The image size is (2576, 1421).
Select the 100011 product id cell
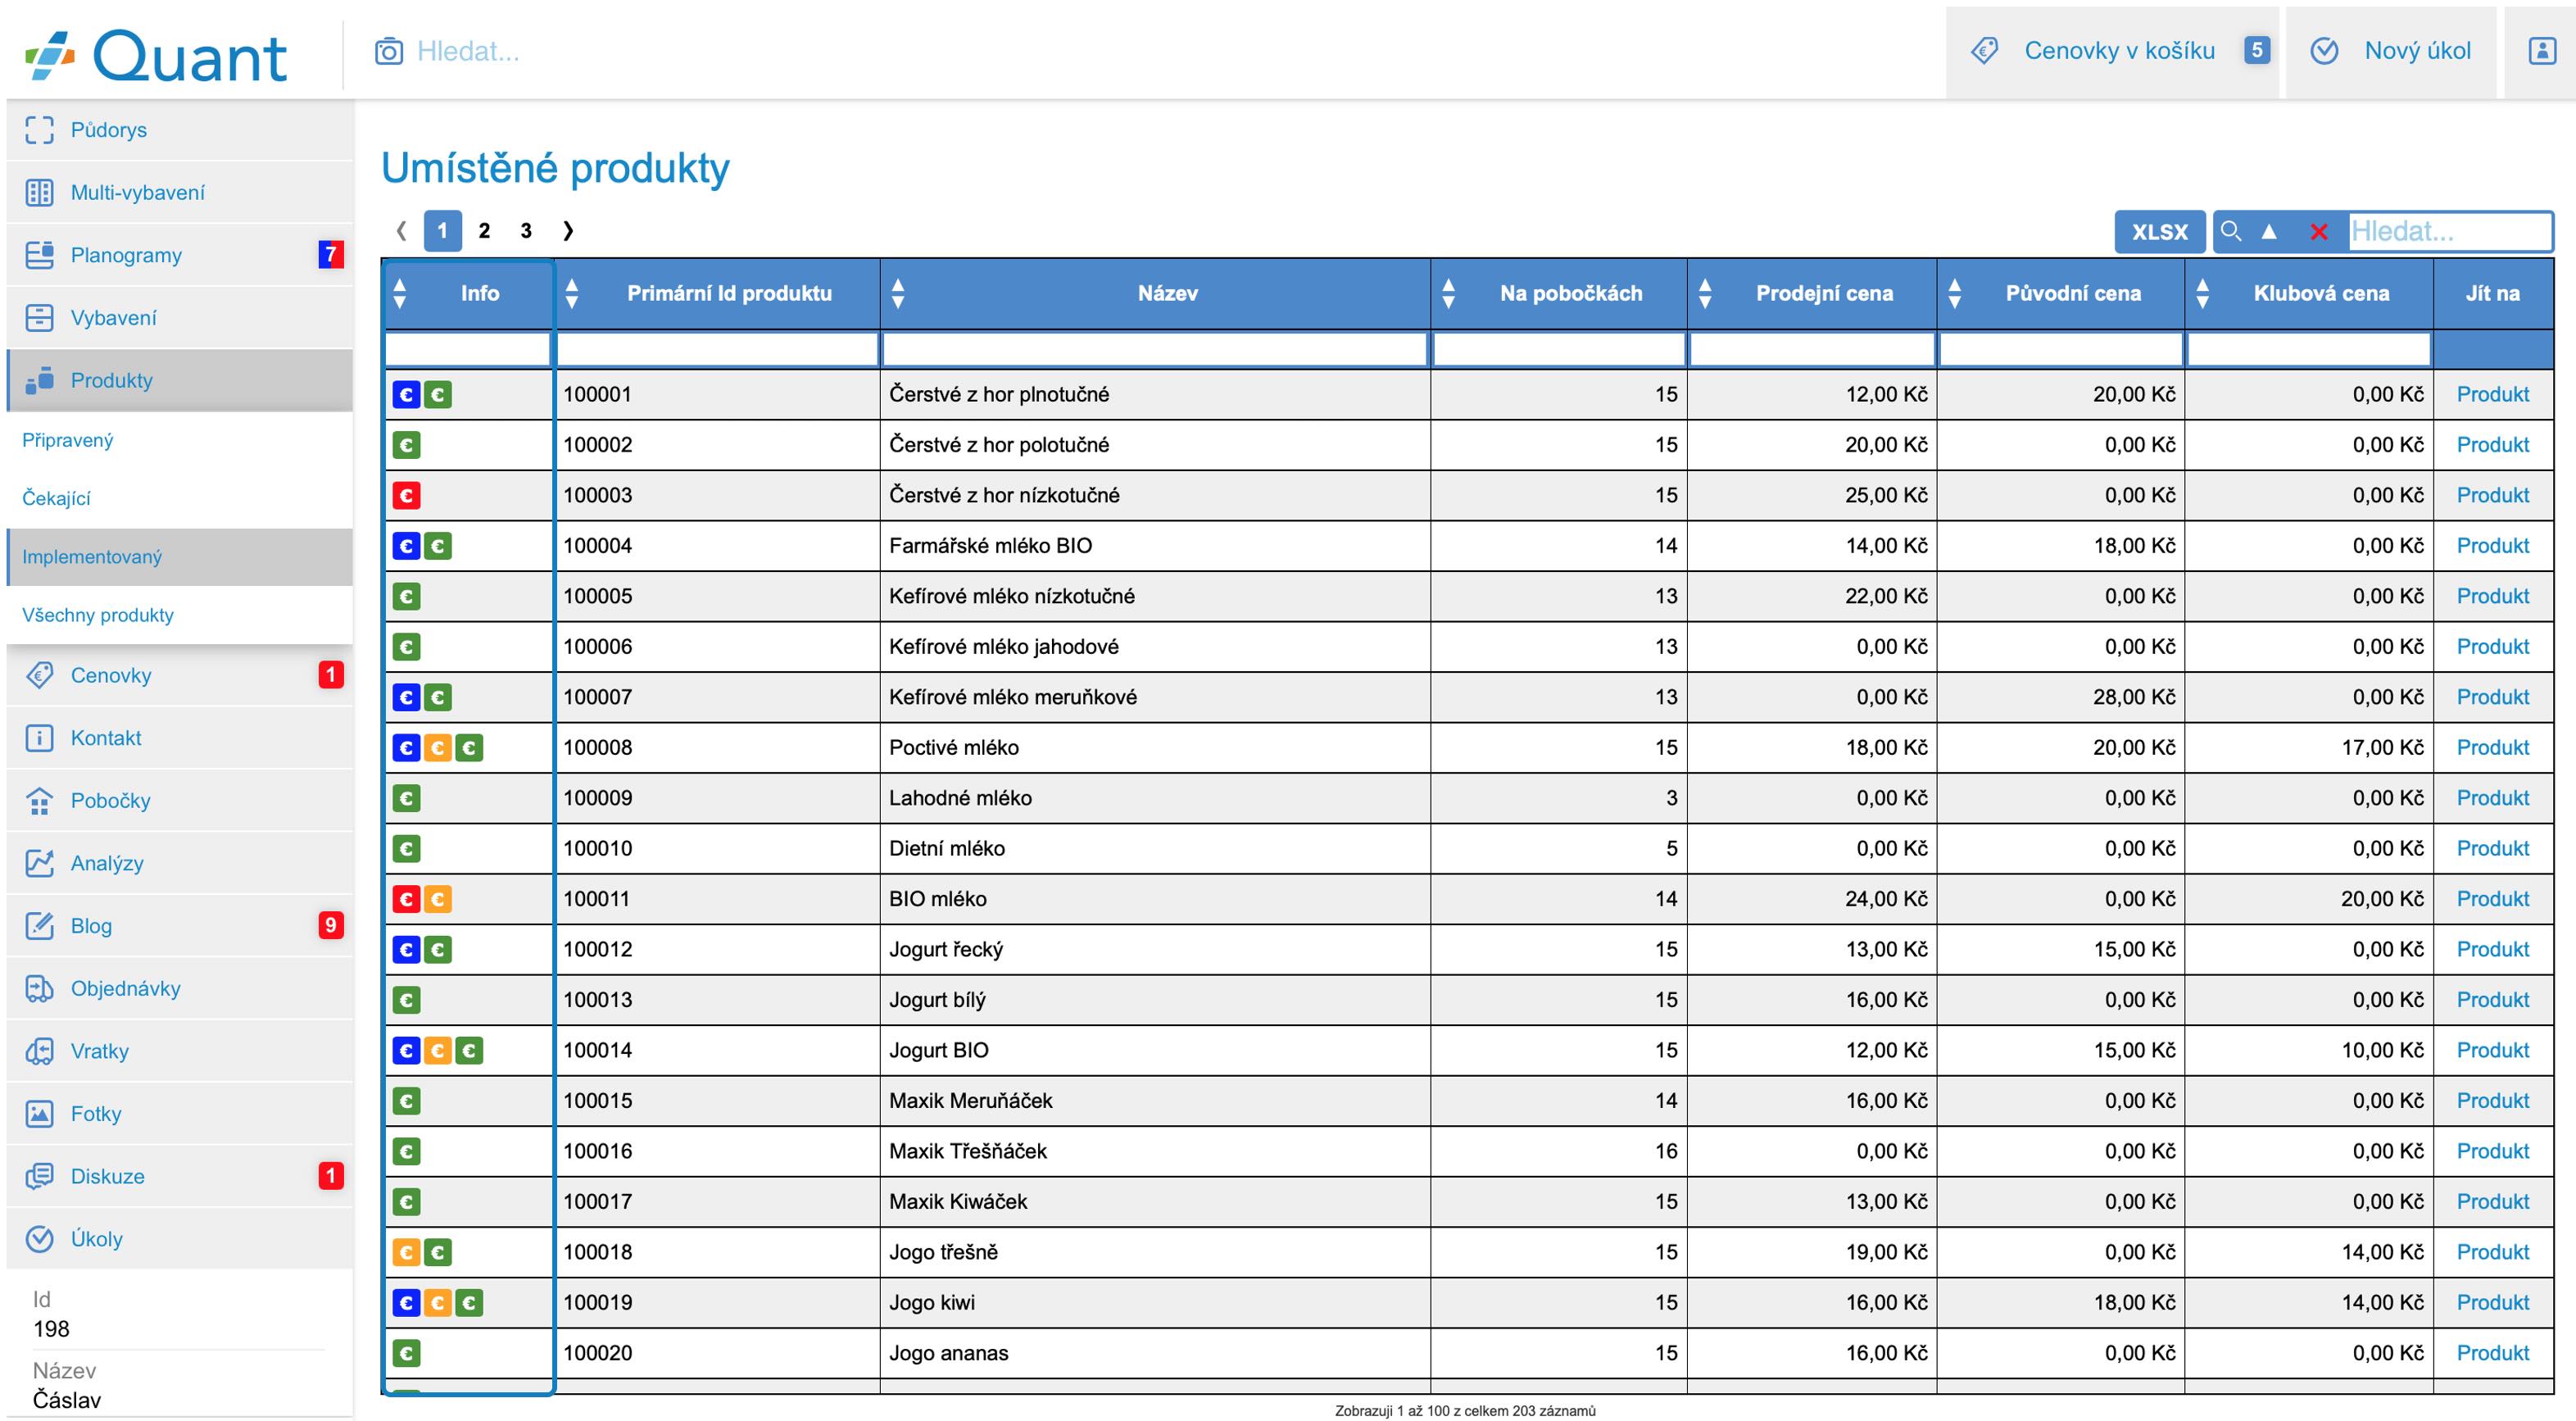point(717,899)
